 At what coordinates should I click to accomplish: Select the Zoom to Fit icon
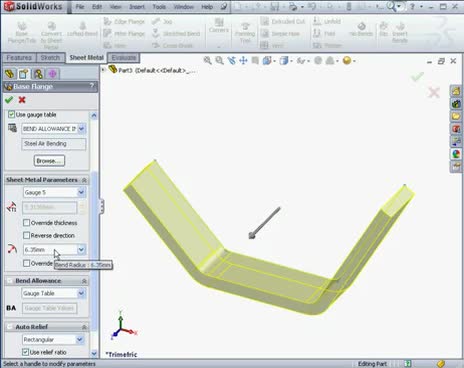(x=207, y=60)
